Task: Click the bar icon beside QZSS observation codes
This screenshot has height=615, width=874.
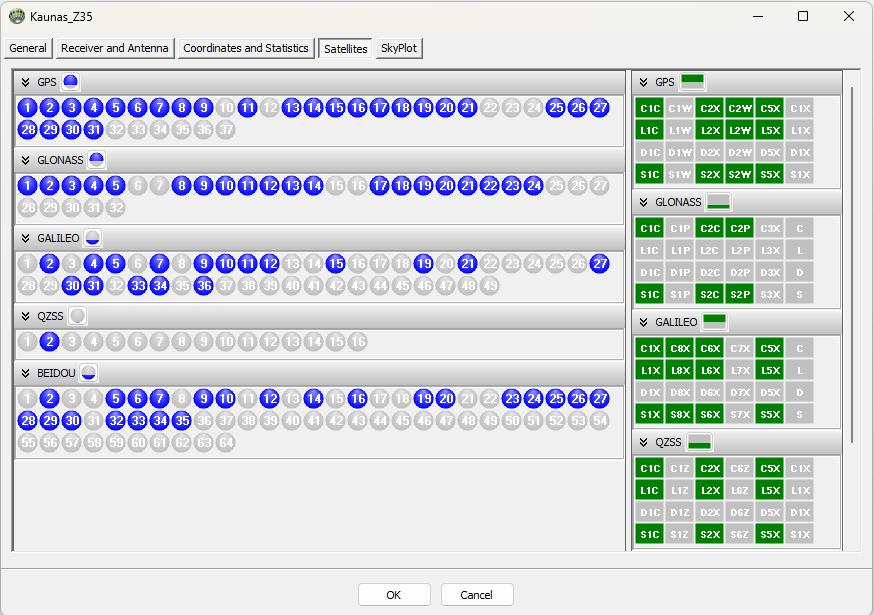Action: tap(700, 442)
